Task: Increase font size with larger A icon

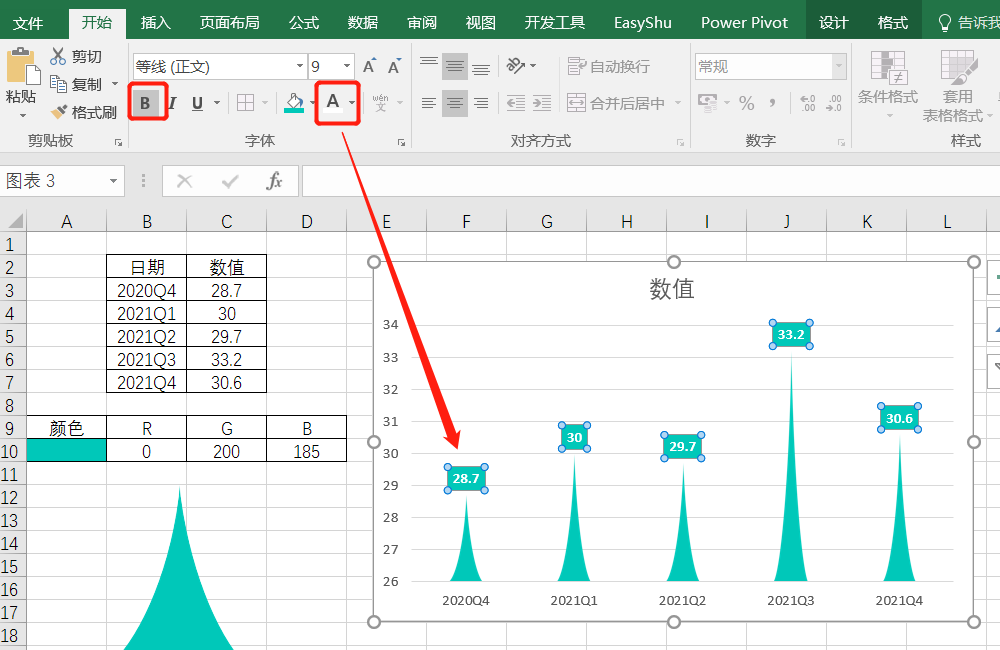Action: (369, 66)
